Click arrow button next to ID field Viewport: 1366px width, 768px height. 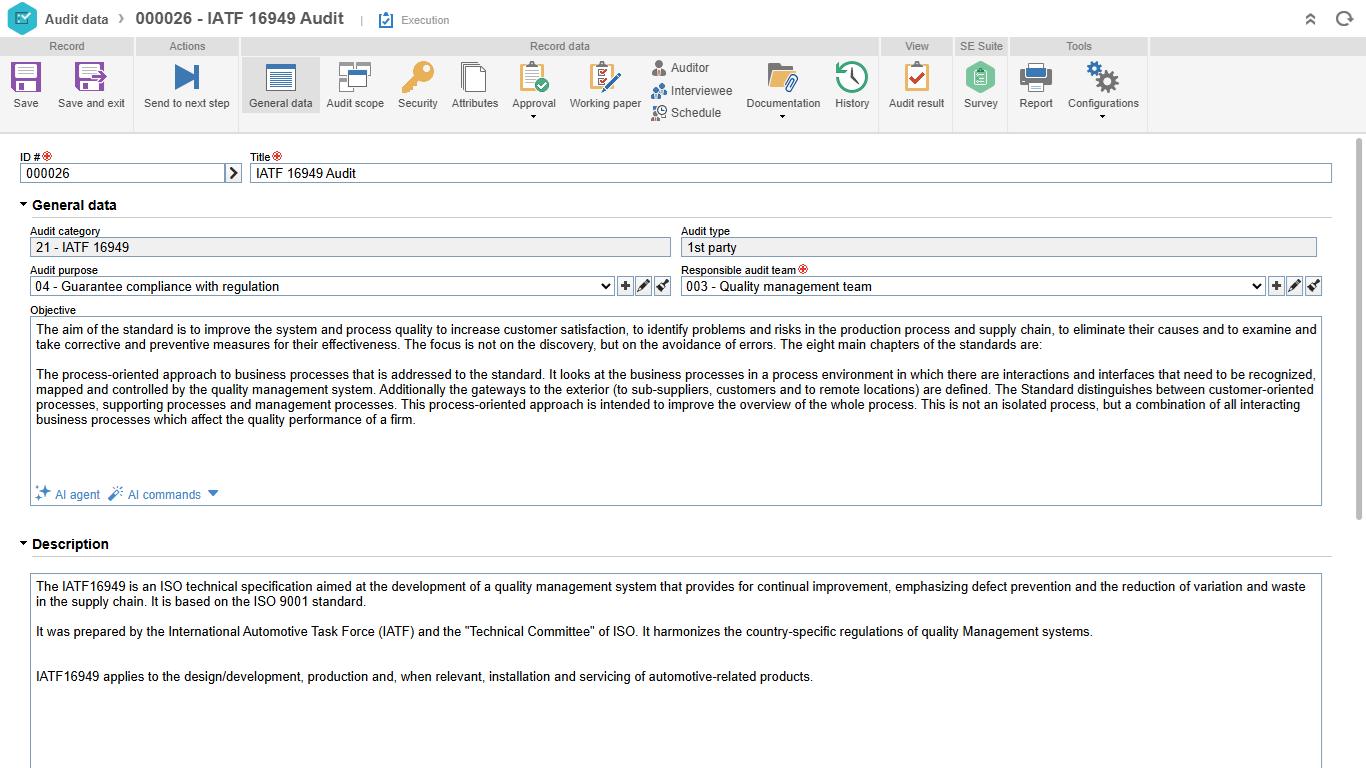pos(233,173)
